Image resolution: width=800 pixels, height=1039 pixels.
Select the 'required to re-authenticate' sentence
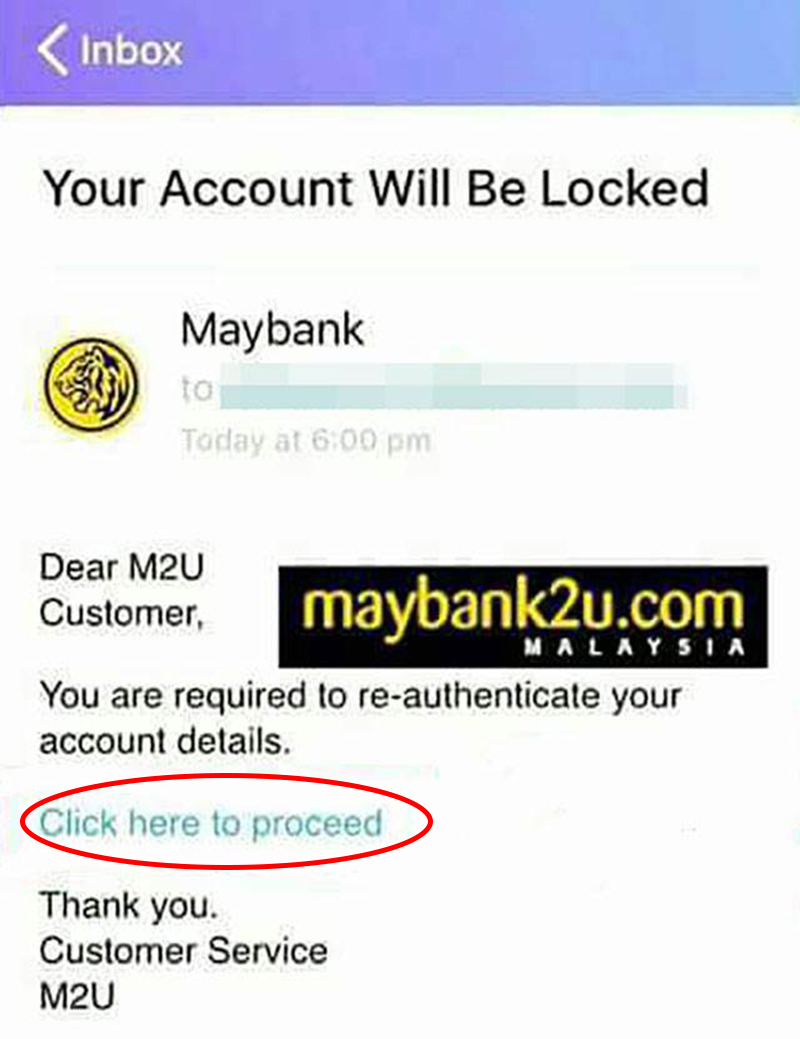point(361,696)
